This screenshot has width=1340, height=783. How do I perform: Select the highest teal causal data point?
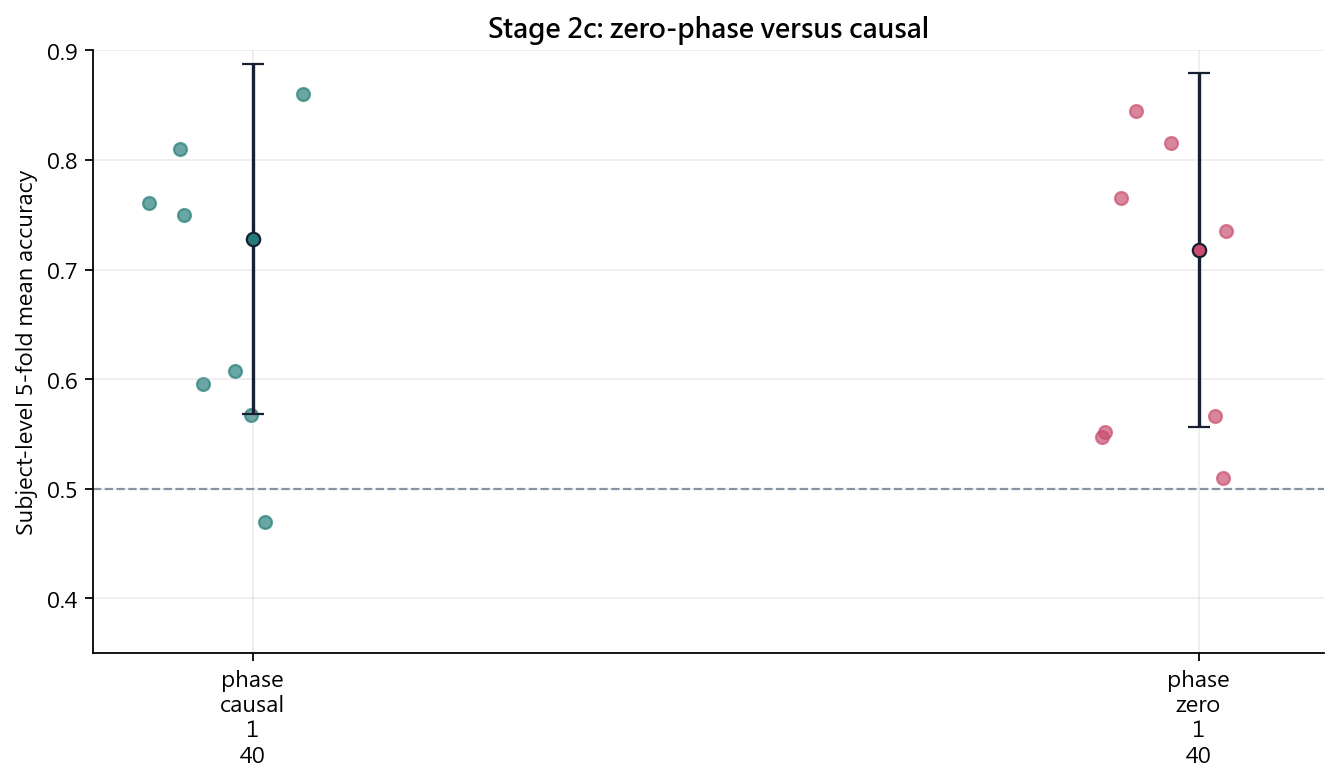point(303,94)
